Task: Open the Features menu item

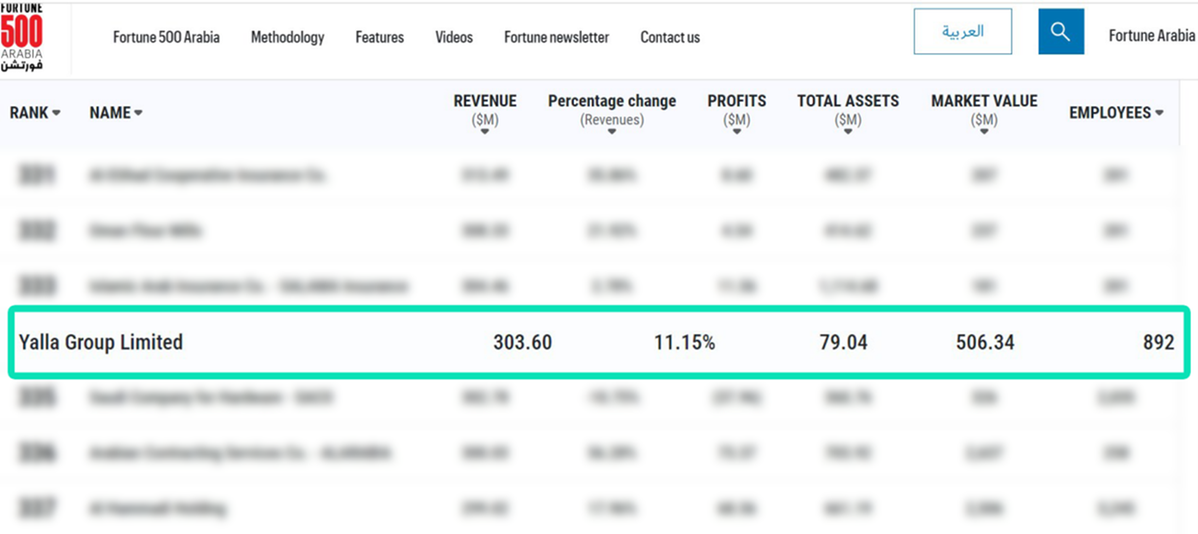Action: point(379,37)
